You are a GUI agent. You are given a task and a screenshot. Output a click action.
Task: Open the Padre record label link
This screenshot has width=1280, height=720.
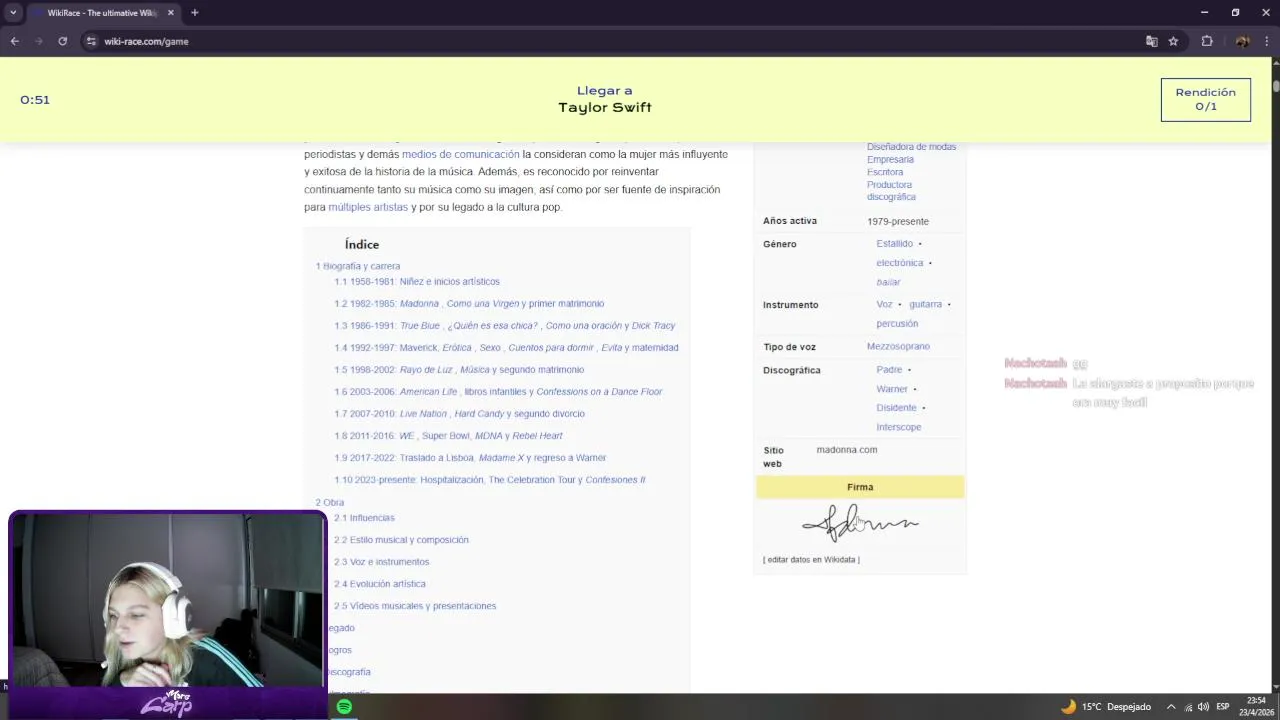coord(889,370)
